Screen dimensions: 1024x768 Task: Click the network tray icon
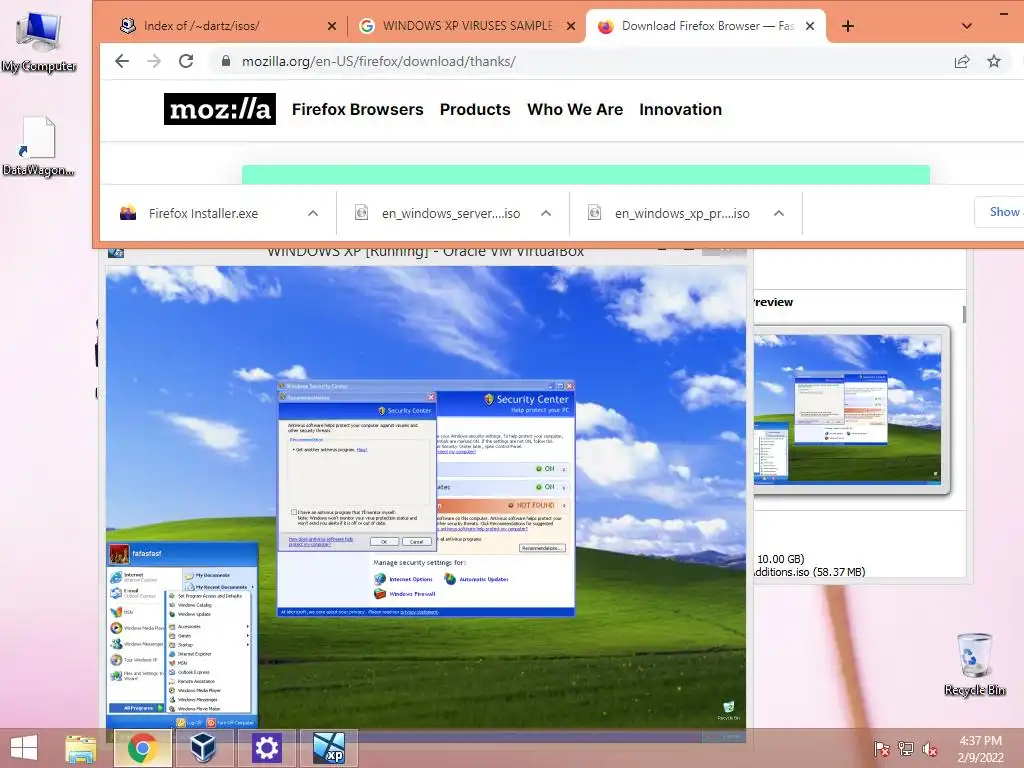[x=906, y=749]
